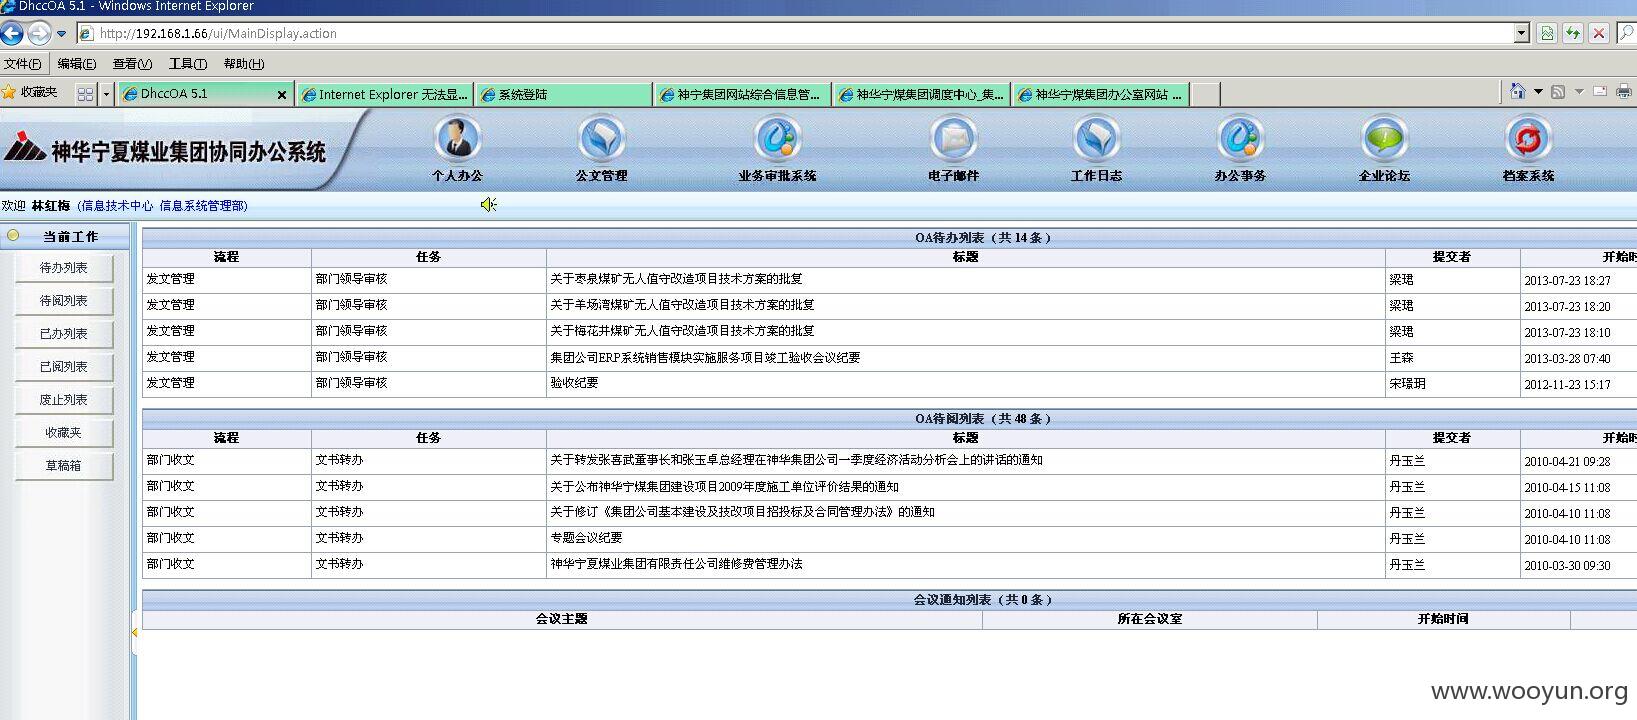Open the 档案系统 module icon
The image size is (1637, 720).
tap(1528, 138)
